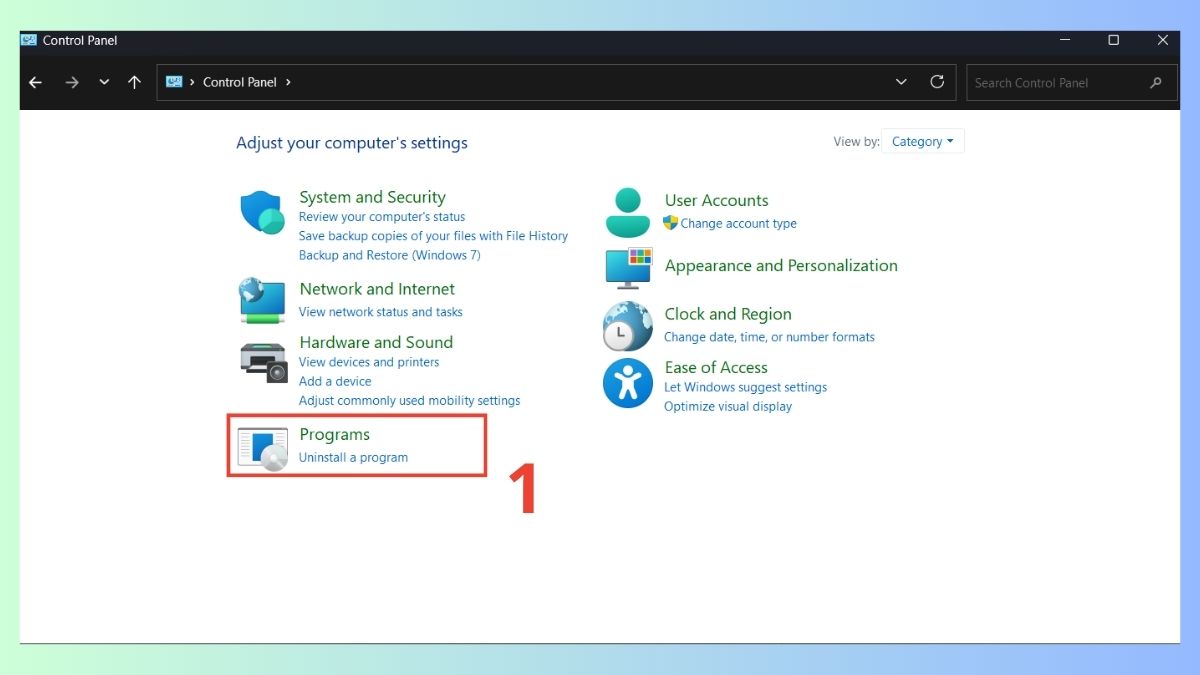Open Hardware and Sound heading
Viewport: 1200px width, 675px height.
click(376, 342)
